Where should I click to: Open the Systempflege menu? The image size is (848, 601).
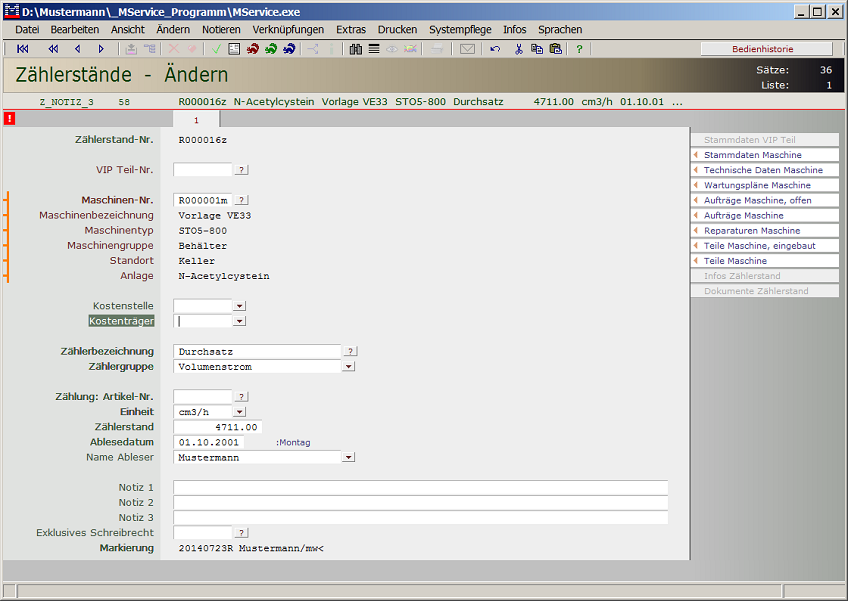460,30
